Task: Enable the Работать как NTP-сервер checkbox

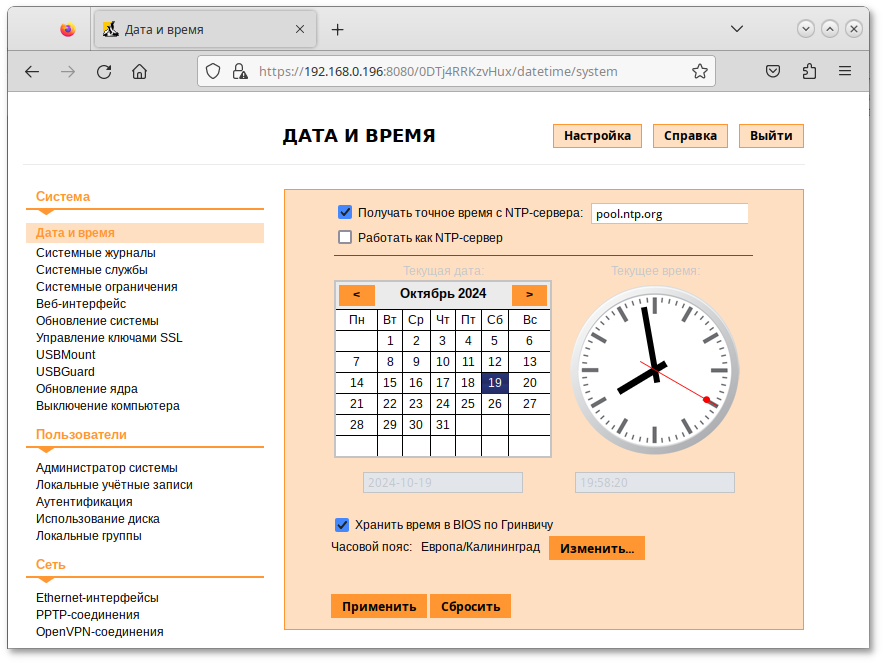Action: 345,236
